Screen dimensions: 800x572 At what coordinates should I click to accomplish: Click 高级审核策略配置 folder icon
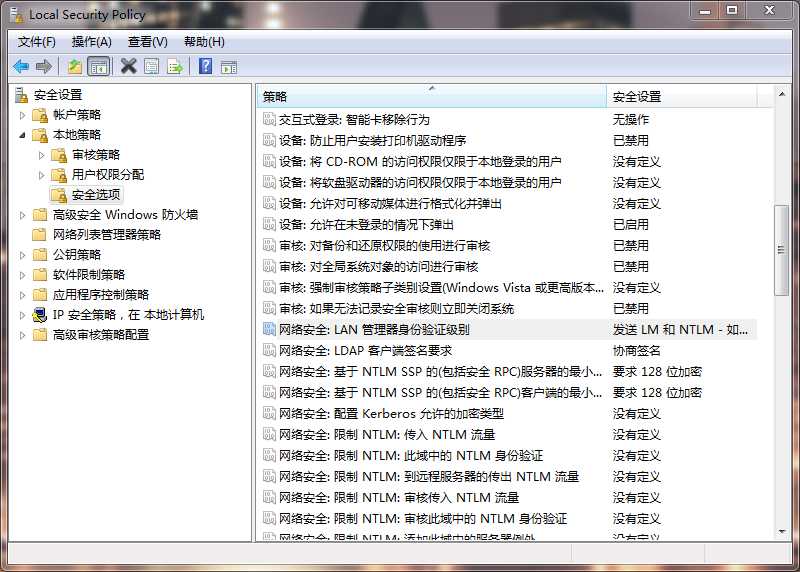pyautogui.click(x=40, y=335)
